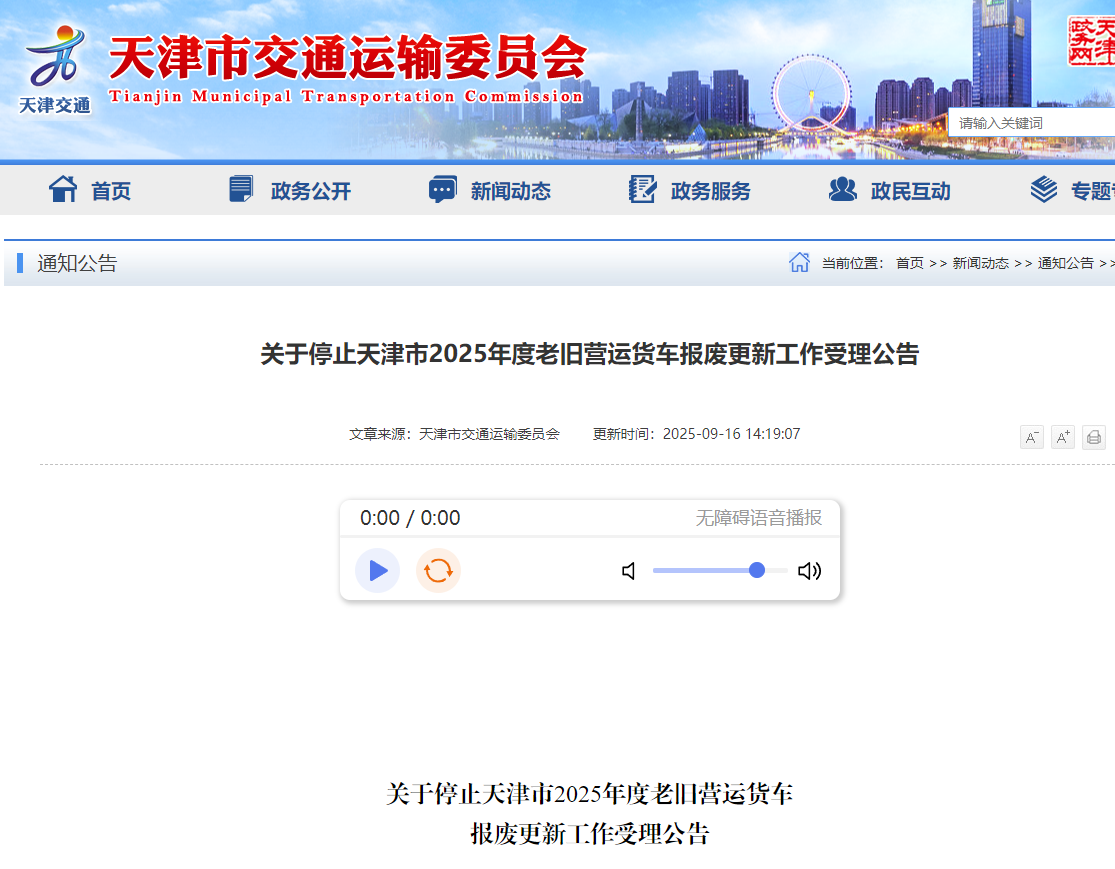Image resolution: width=1115 pixels, height=869 pixels.
Task: Click the home icon beside 首页
Action: 63,189
